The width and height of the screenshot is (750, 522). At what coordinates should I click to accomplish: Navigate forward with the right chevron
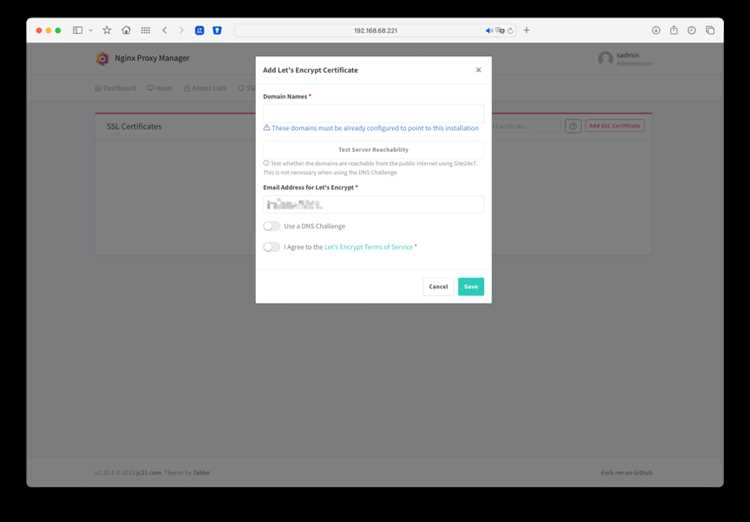(181, 30)
